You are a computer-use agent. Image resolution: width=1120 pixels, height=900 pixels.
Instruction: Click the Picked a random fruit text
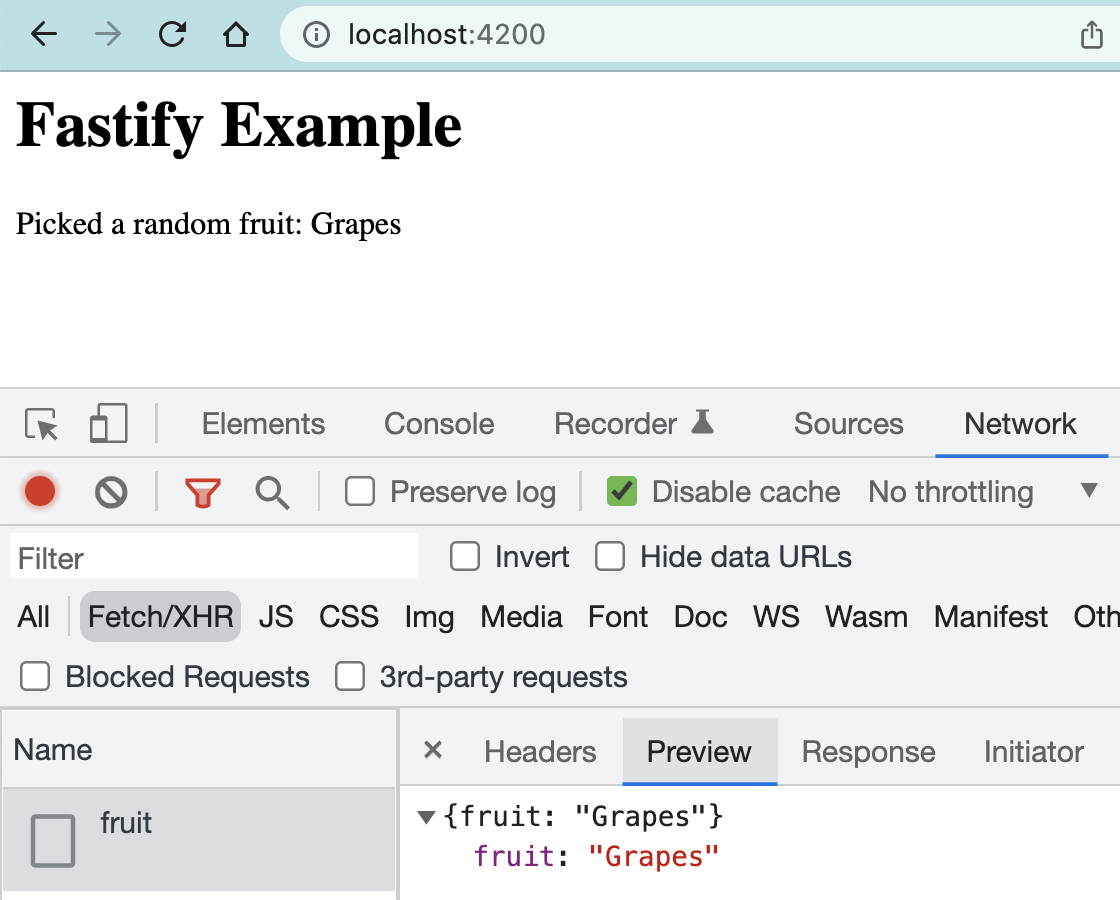click(208, 224)
